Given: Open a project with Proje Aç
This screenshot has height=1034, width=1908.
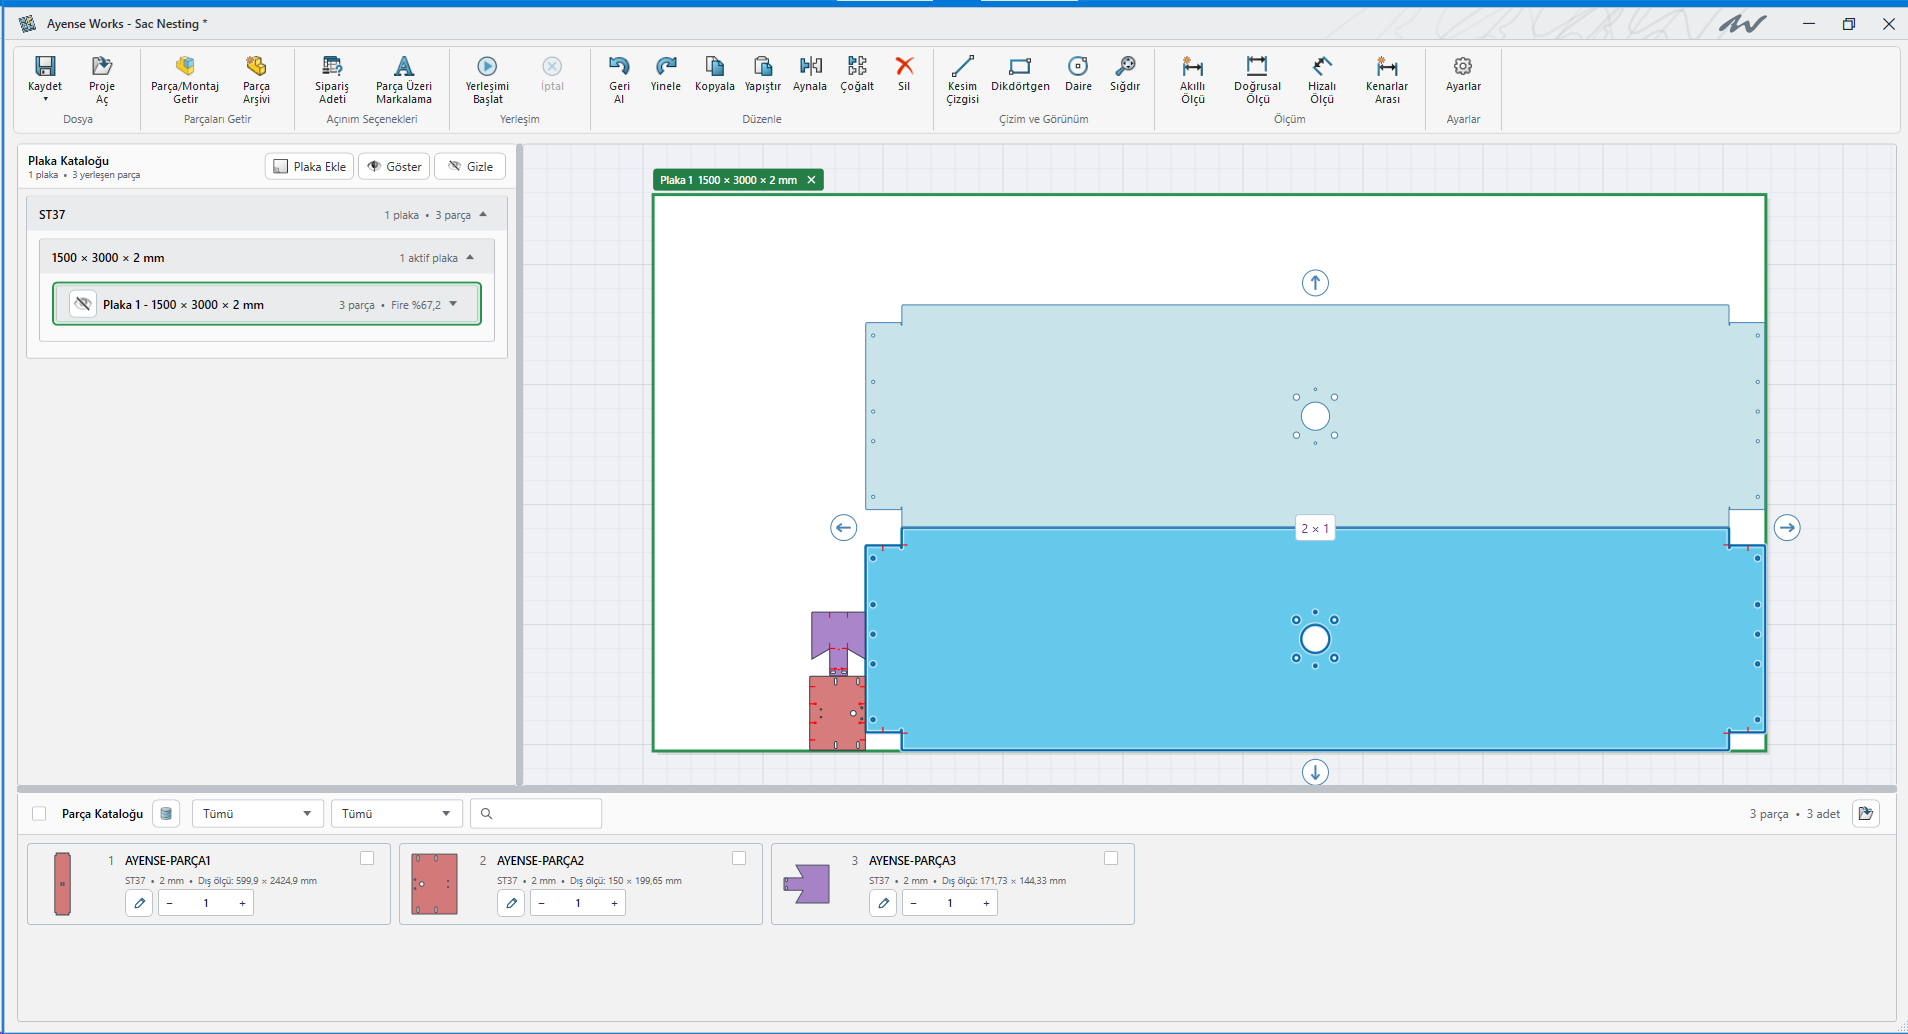Looking at the screenshot, I should point(101,79).
